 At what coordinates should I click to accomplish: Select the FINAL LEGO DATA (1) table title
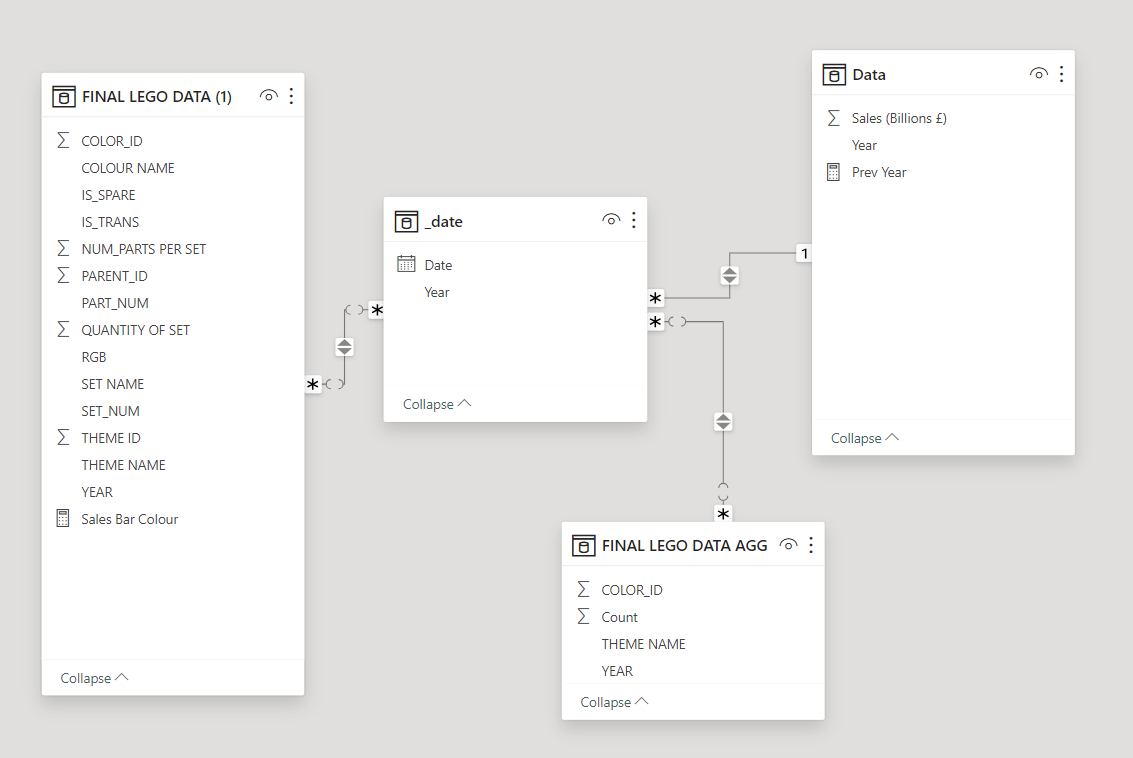tap(157, 97)
